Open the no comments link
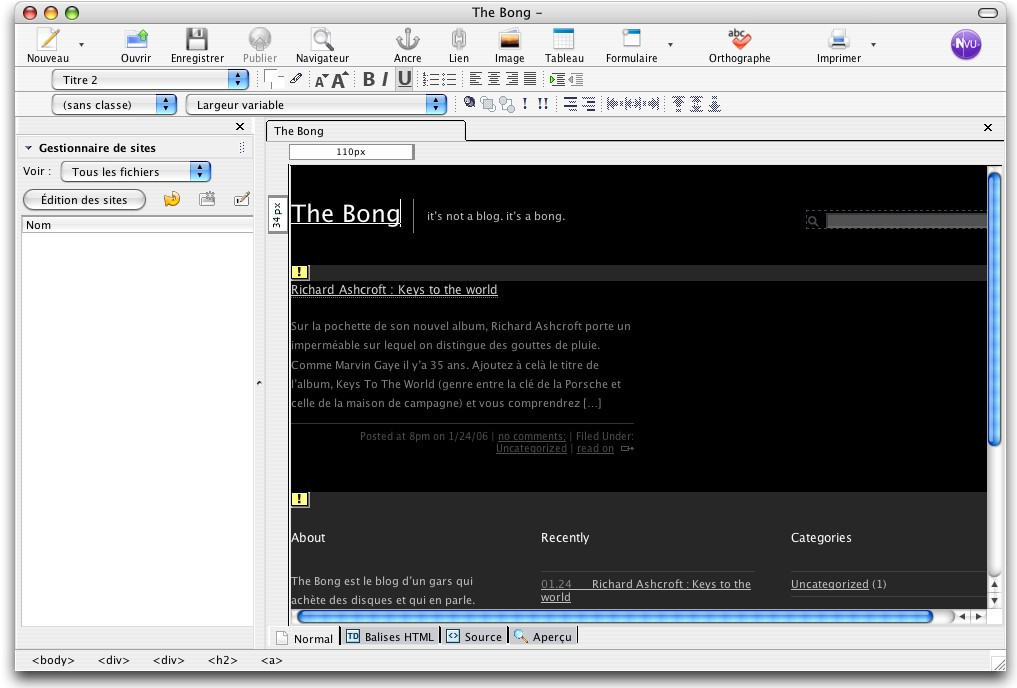The height and width of the screenshot is (688, 1017). point(532,436)
